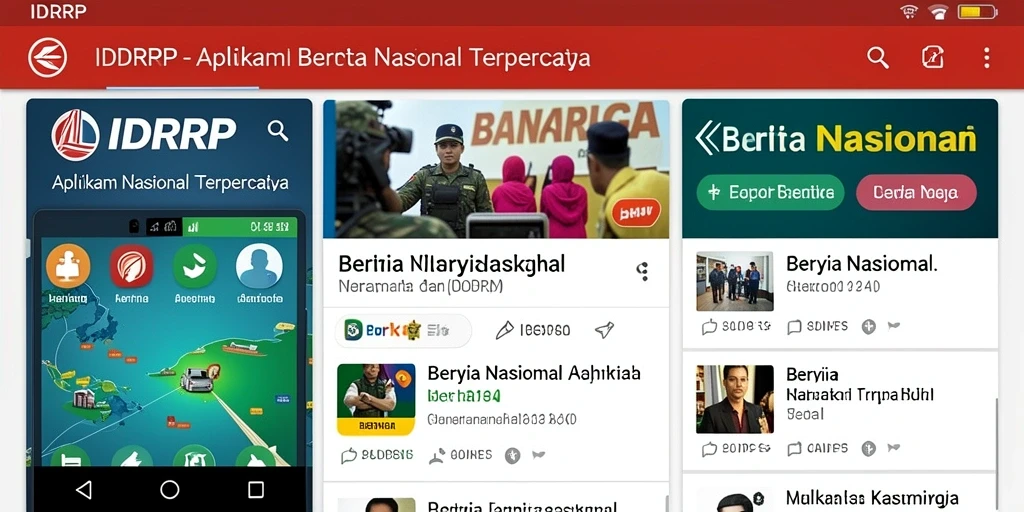
Task: Click the compose edit icon in app bar
Action: click(933, 57)
